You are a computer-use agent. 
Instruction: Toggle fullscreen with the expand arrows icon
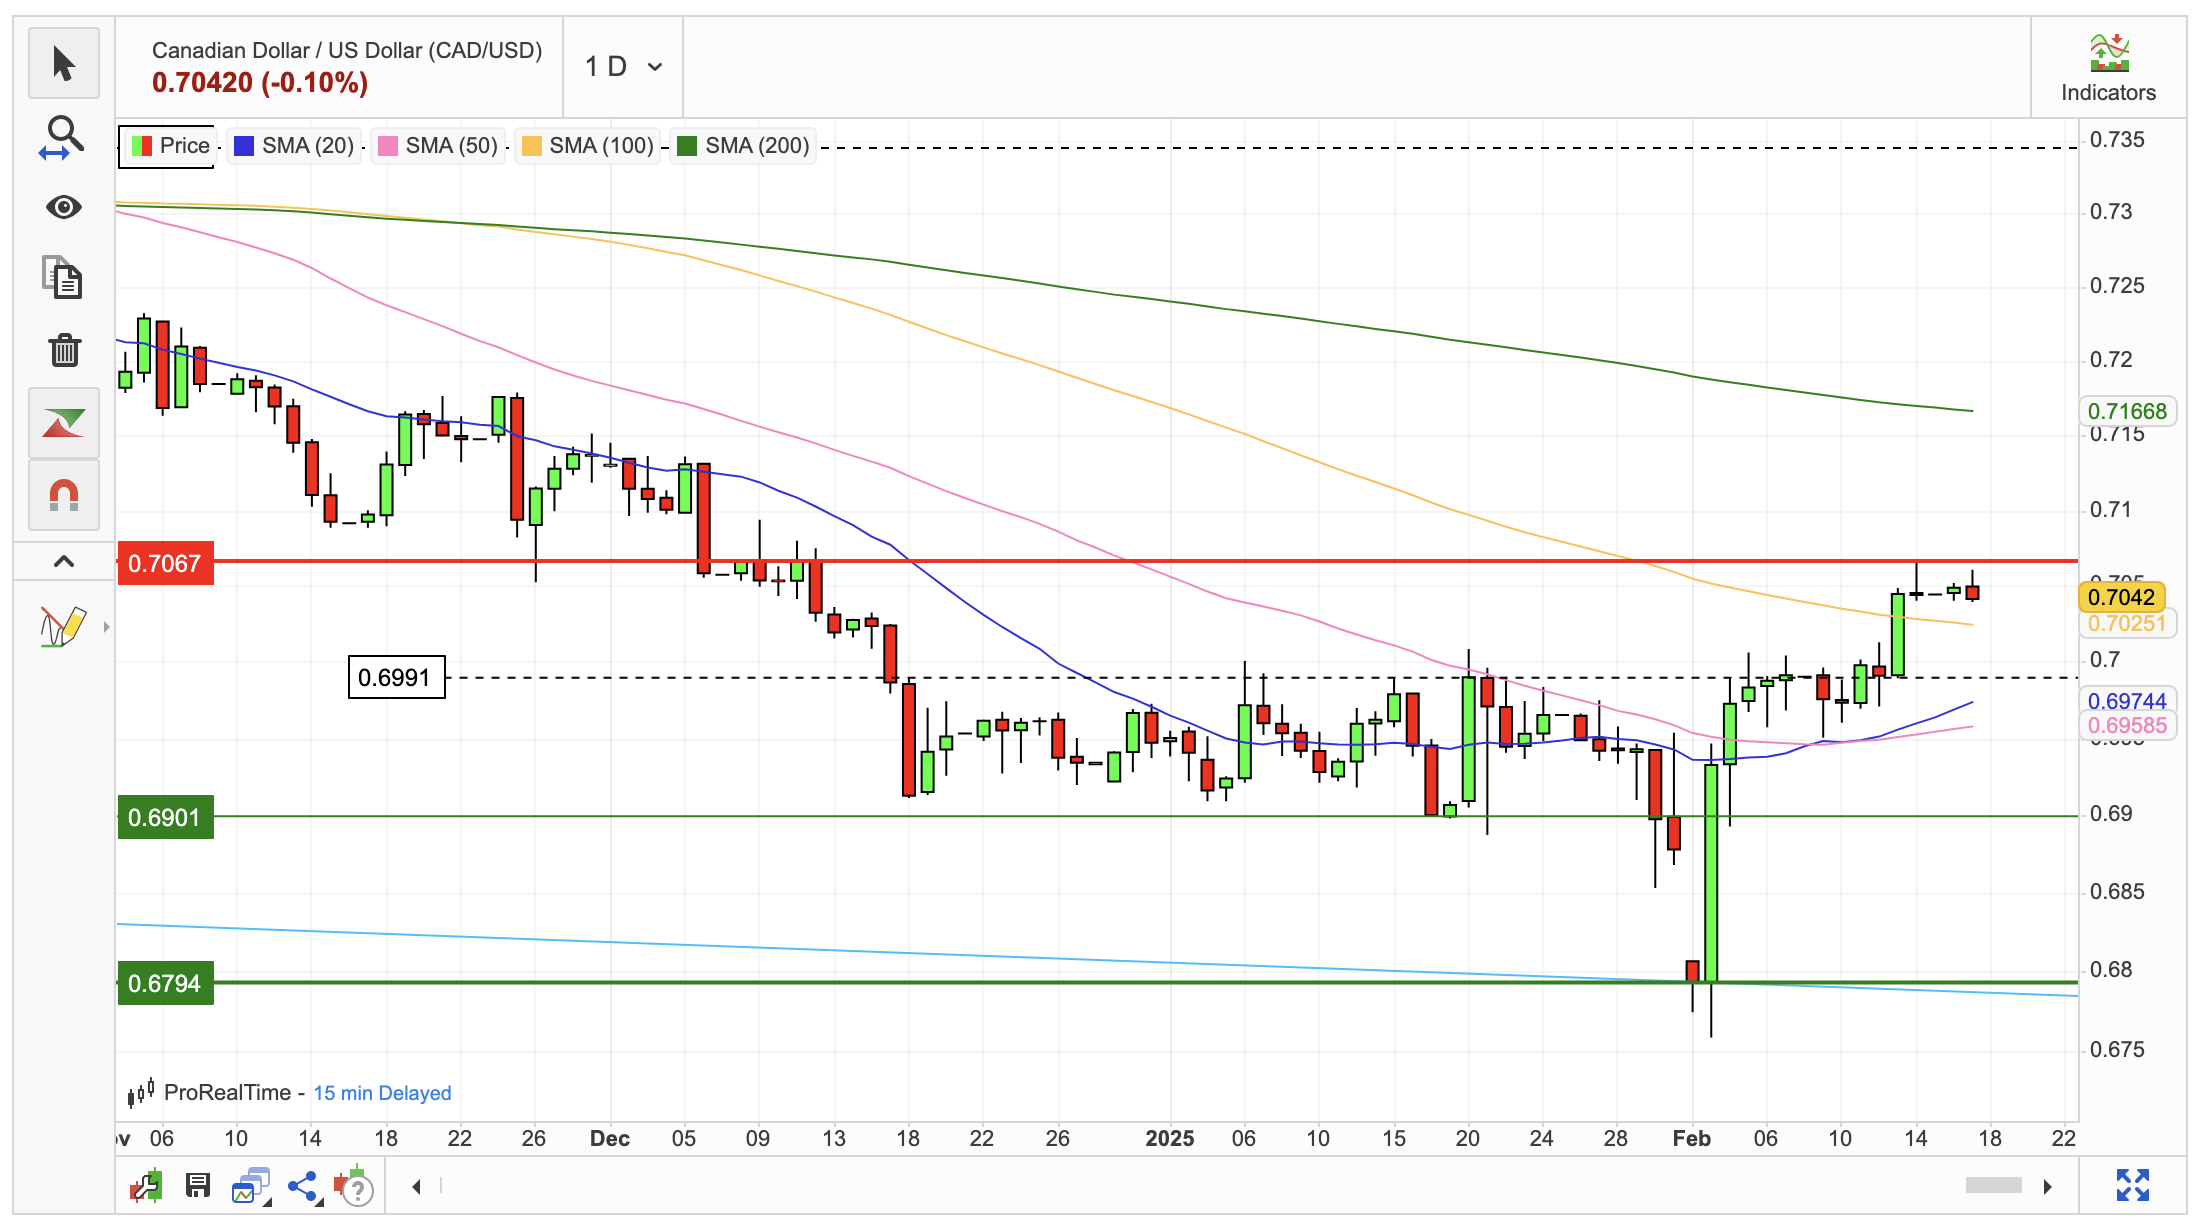coord(2133,1186)
